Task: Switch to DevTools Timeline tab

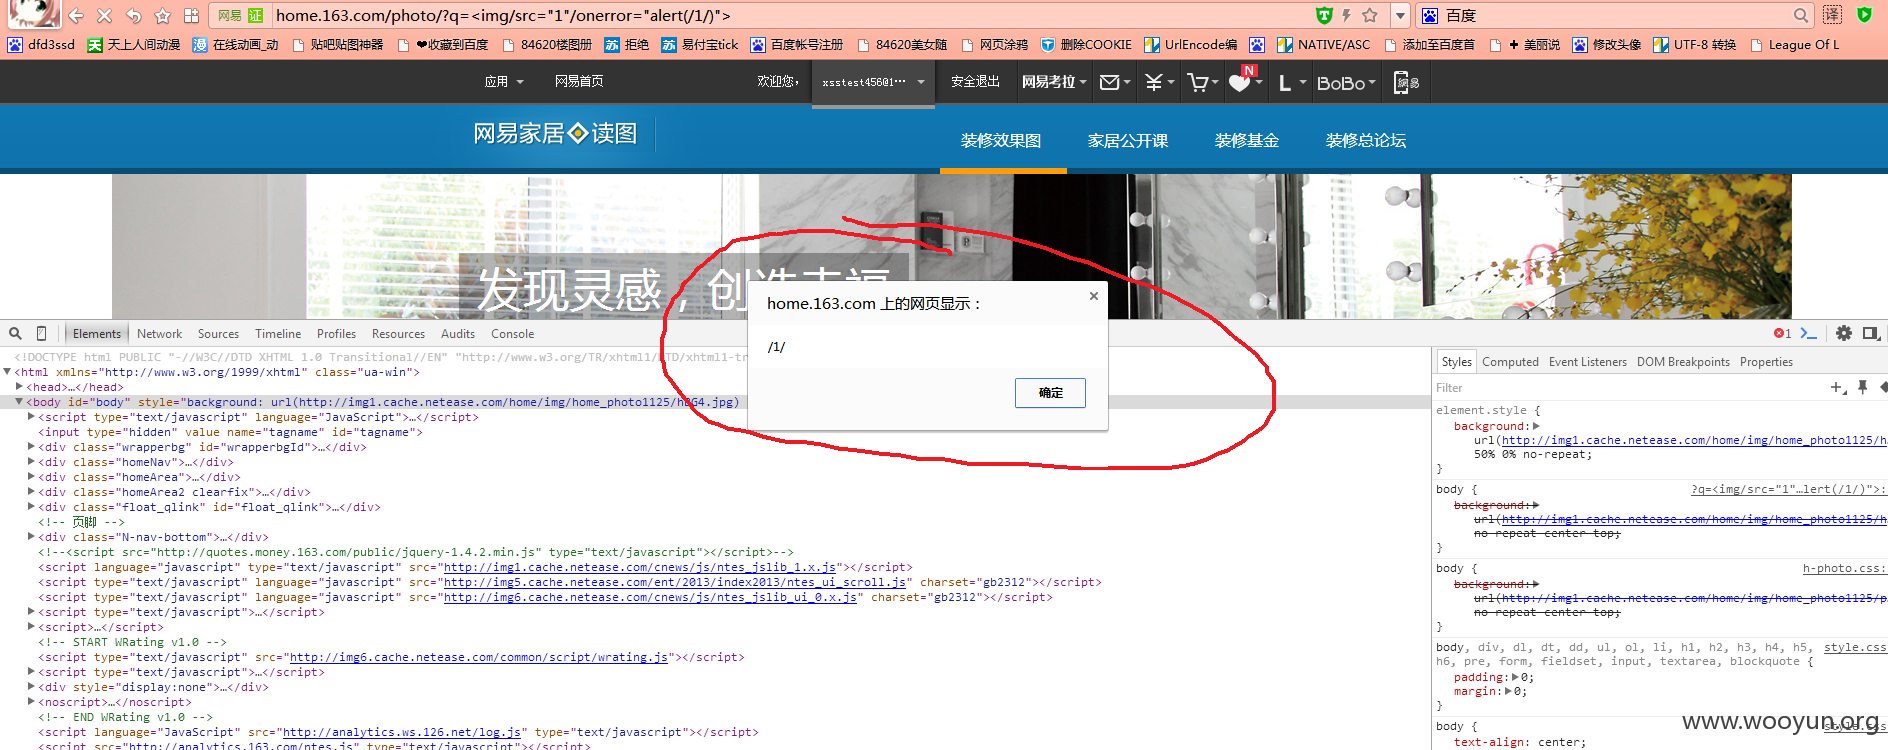Action: tap(278, 334)
